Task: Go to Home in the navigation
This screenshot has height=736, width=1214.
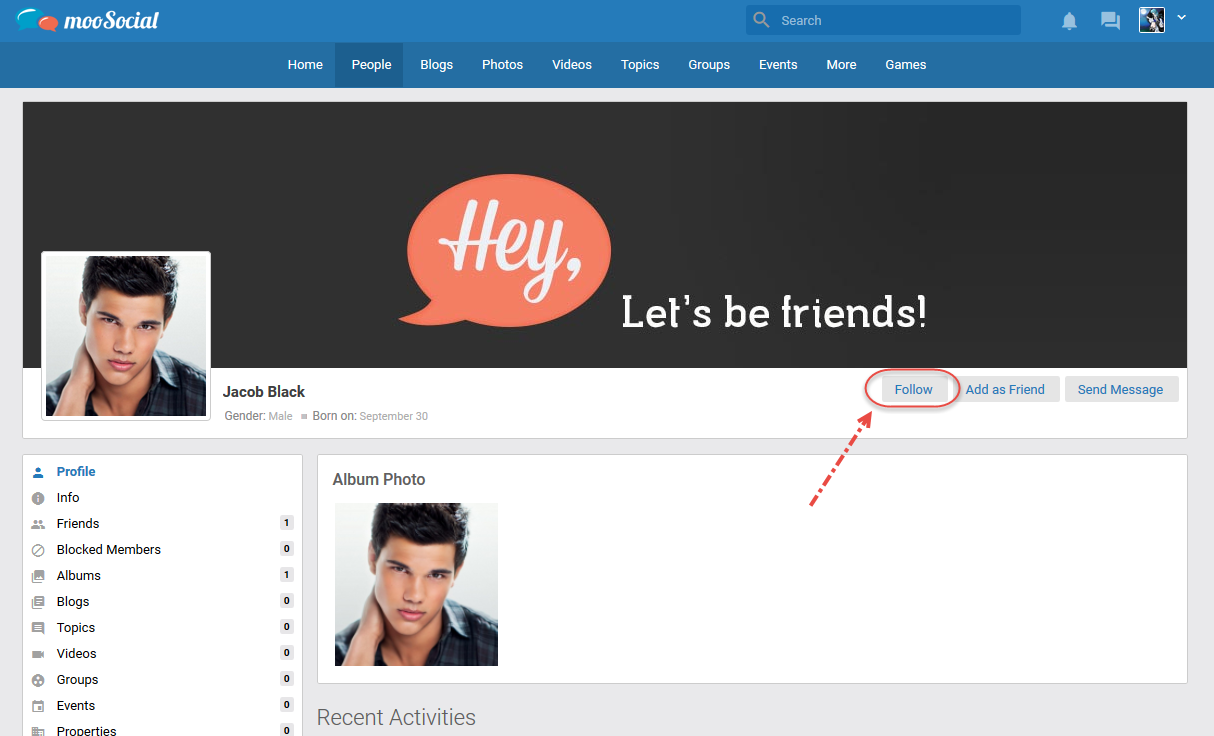Action: tap(305, 65)
